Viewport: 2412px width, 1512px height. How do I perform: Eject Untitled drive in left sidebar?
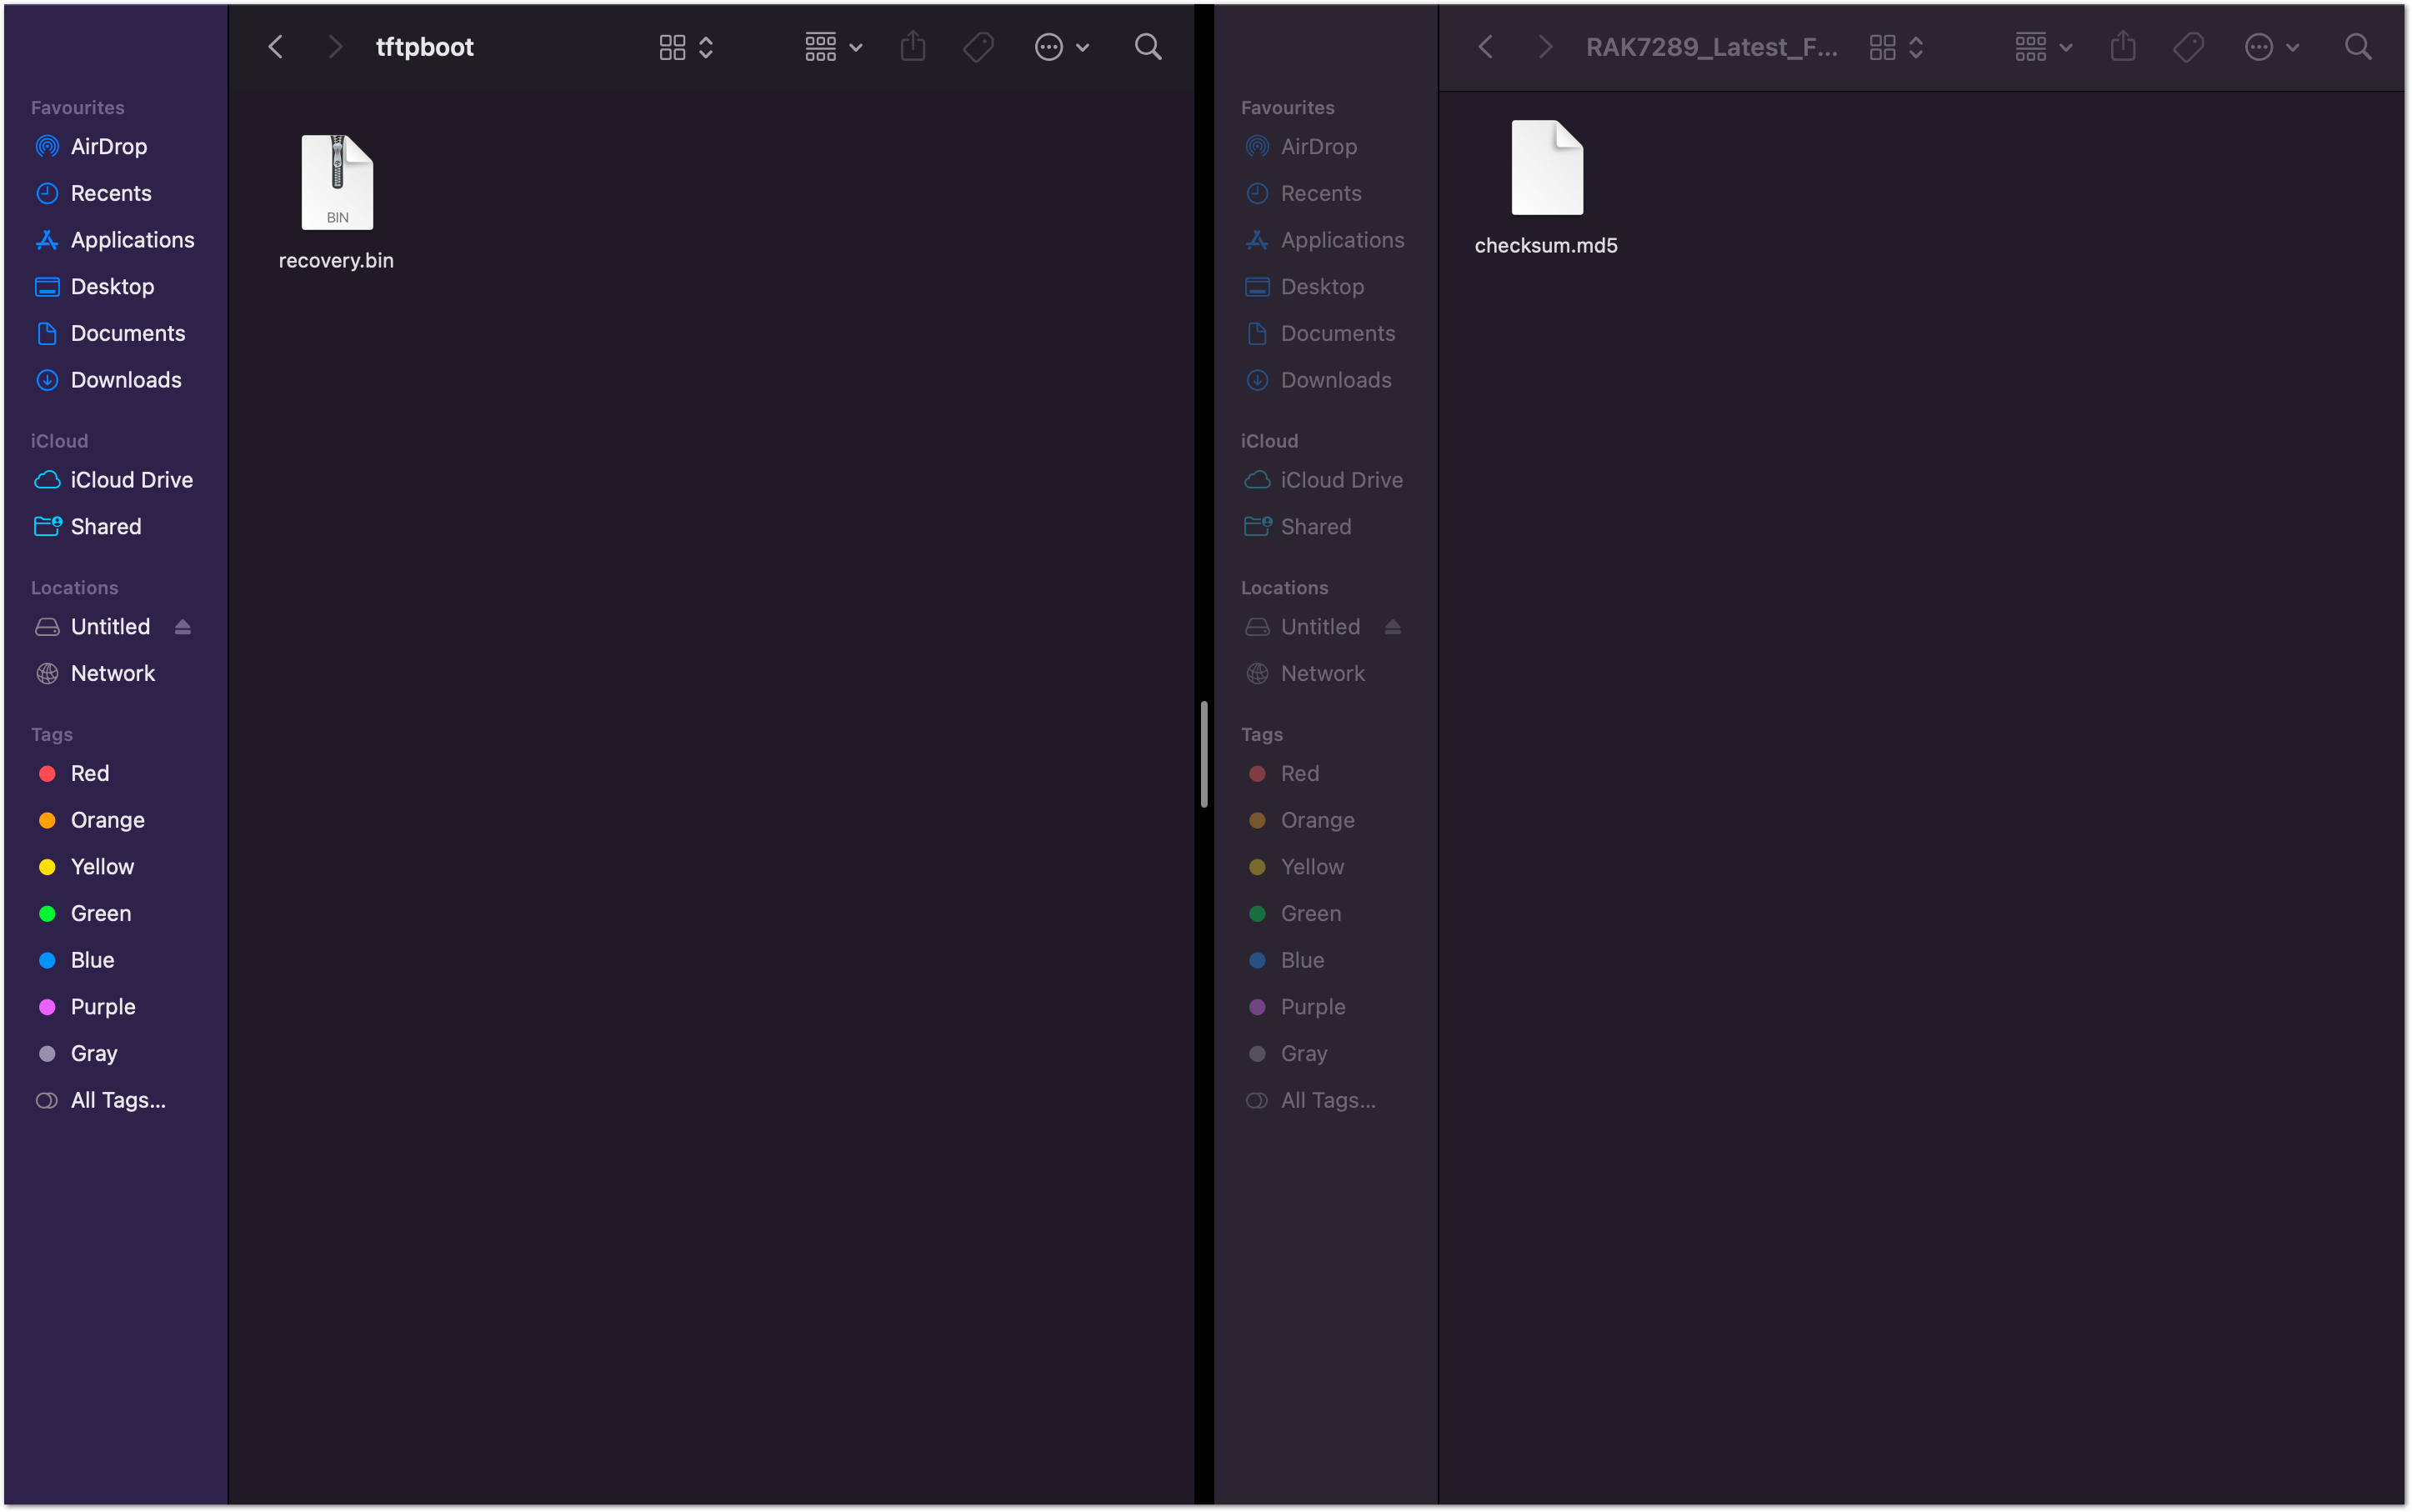click(x=182, y=627)
